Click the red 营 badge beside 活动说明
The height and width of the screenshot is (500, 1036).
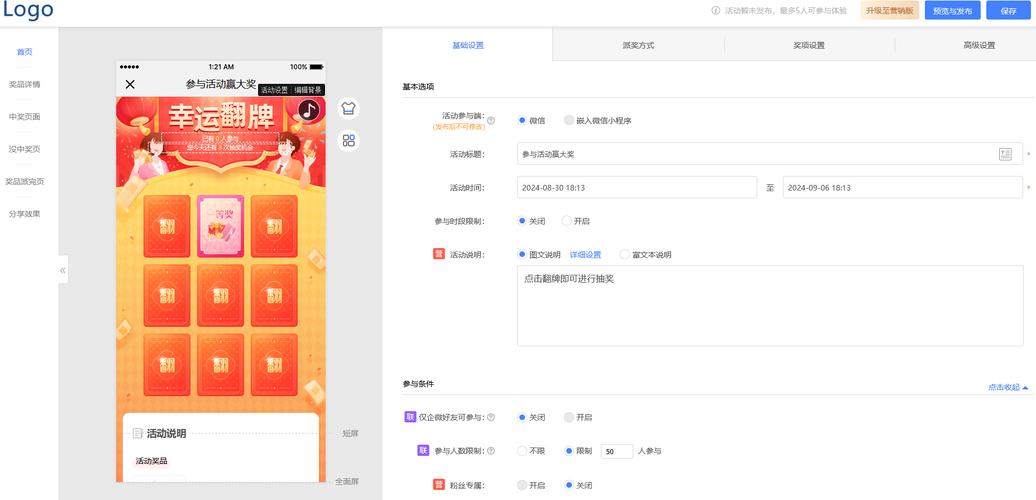439,254
